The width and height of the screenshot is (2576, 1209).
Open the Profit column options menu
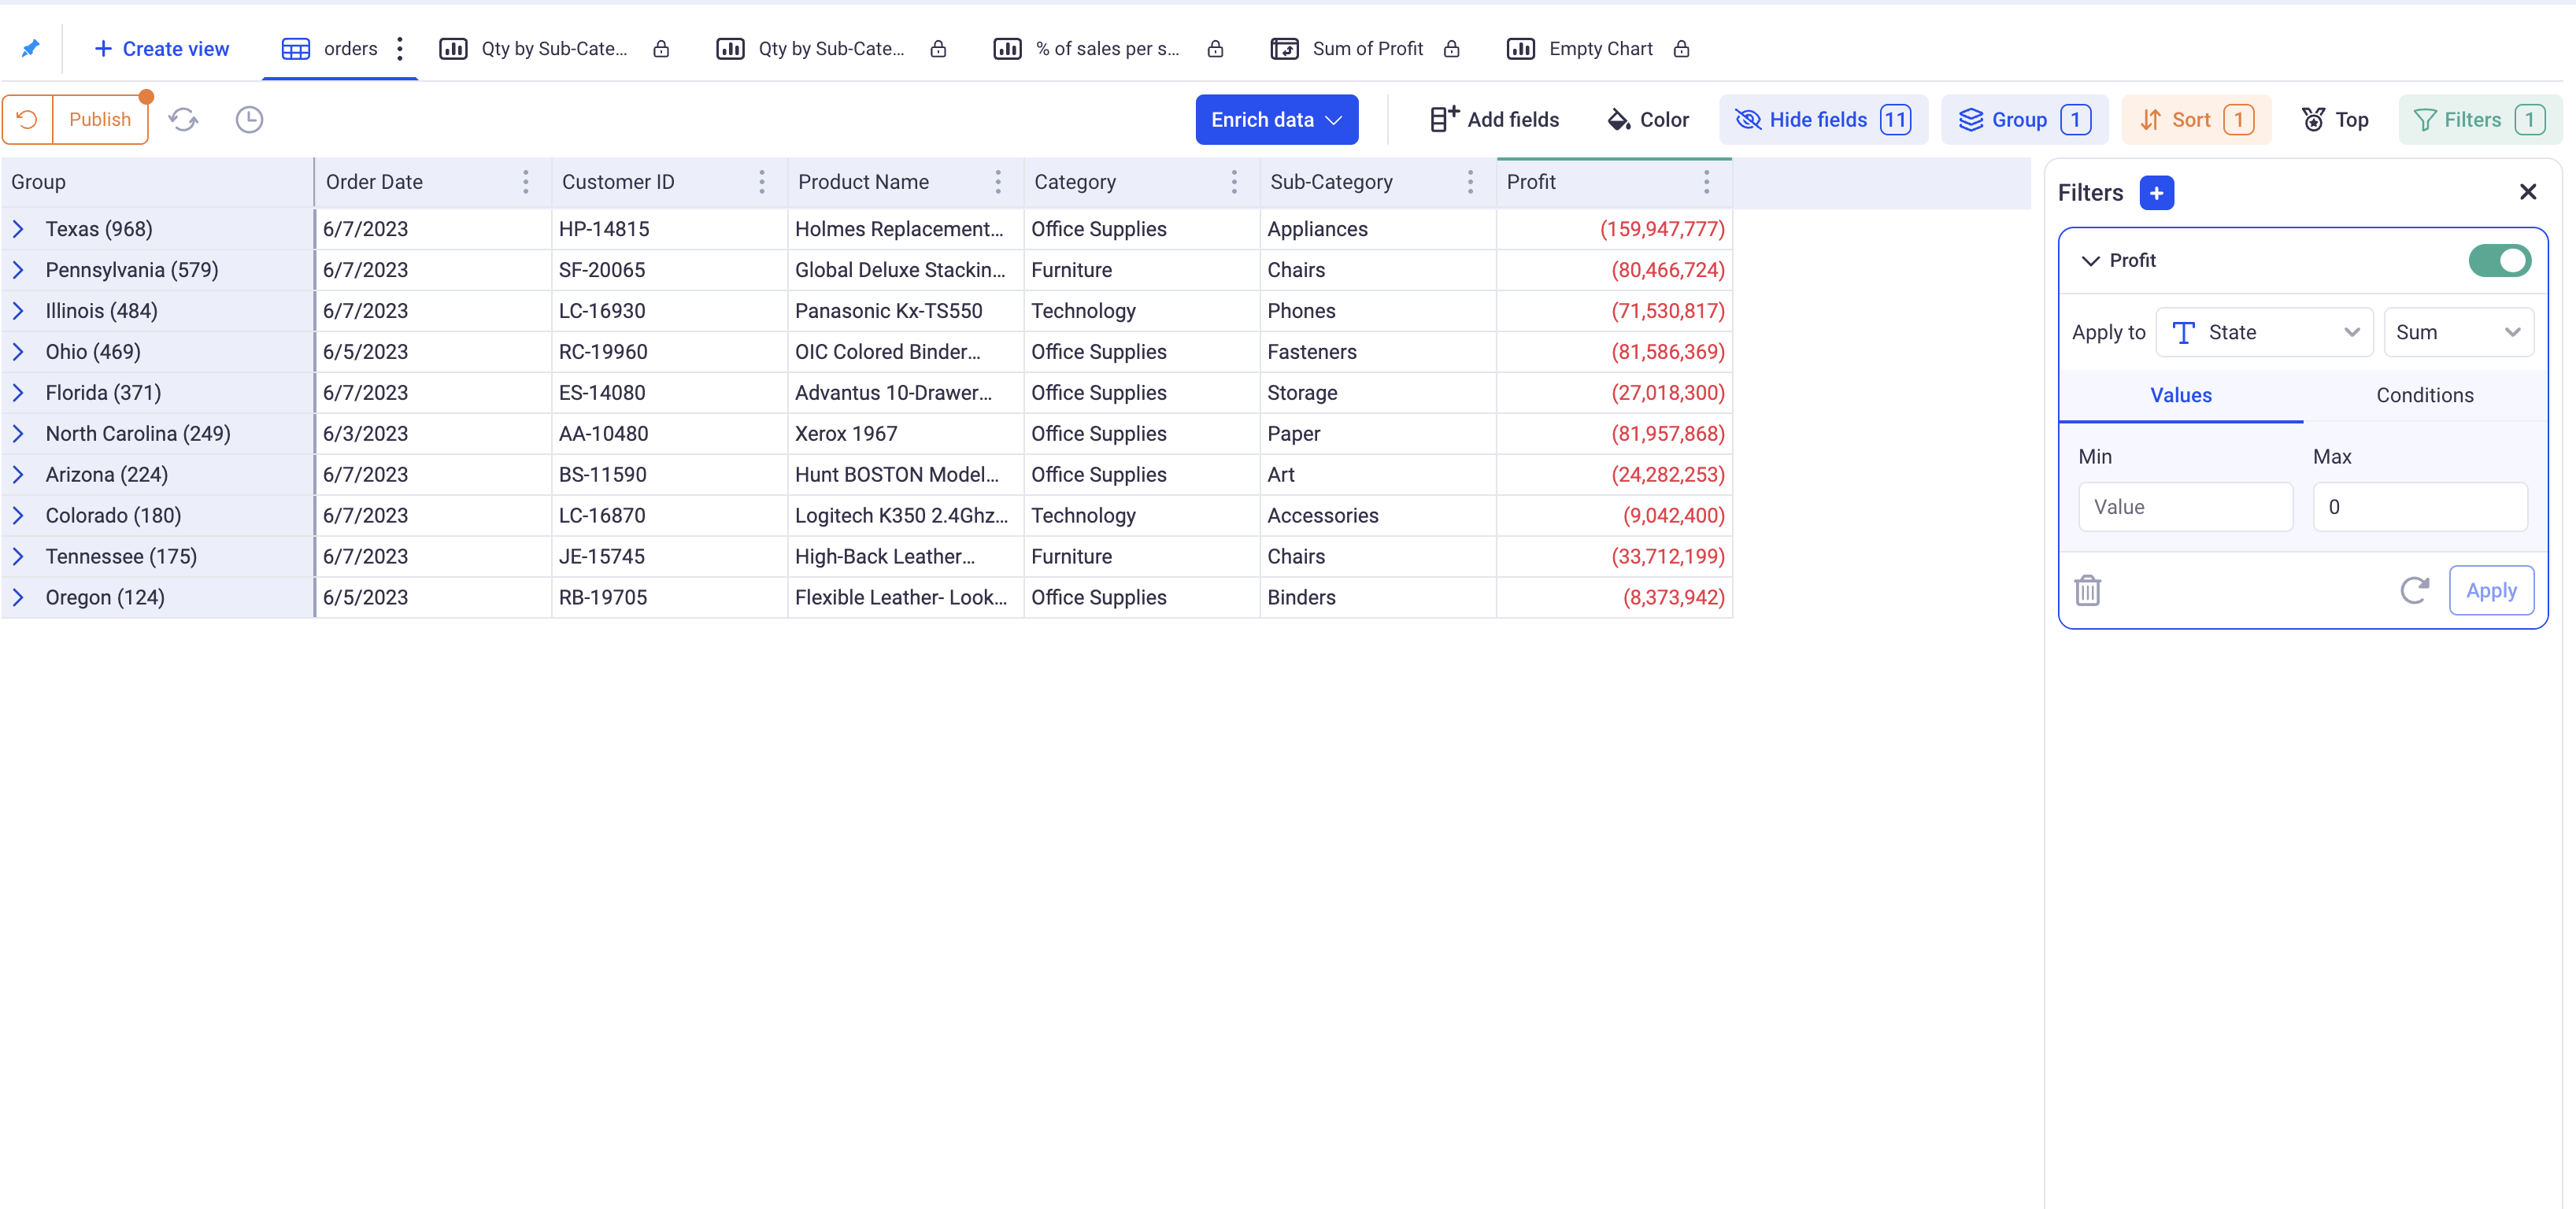click(x=1706, y=182)
